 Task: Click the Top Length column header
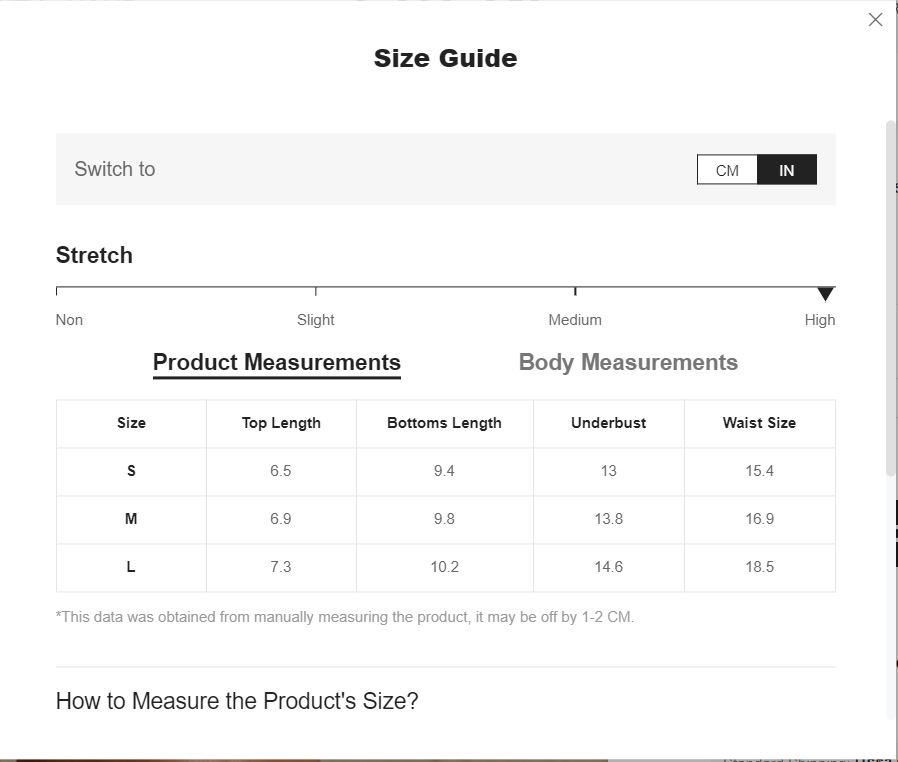[281, 423]
